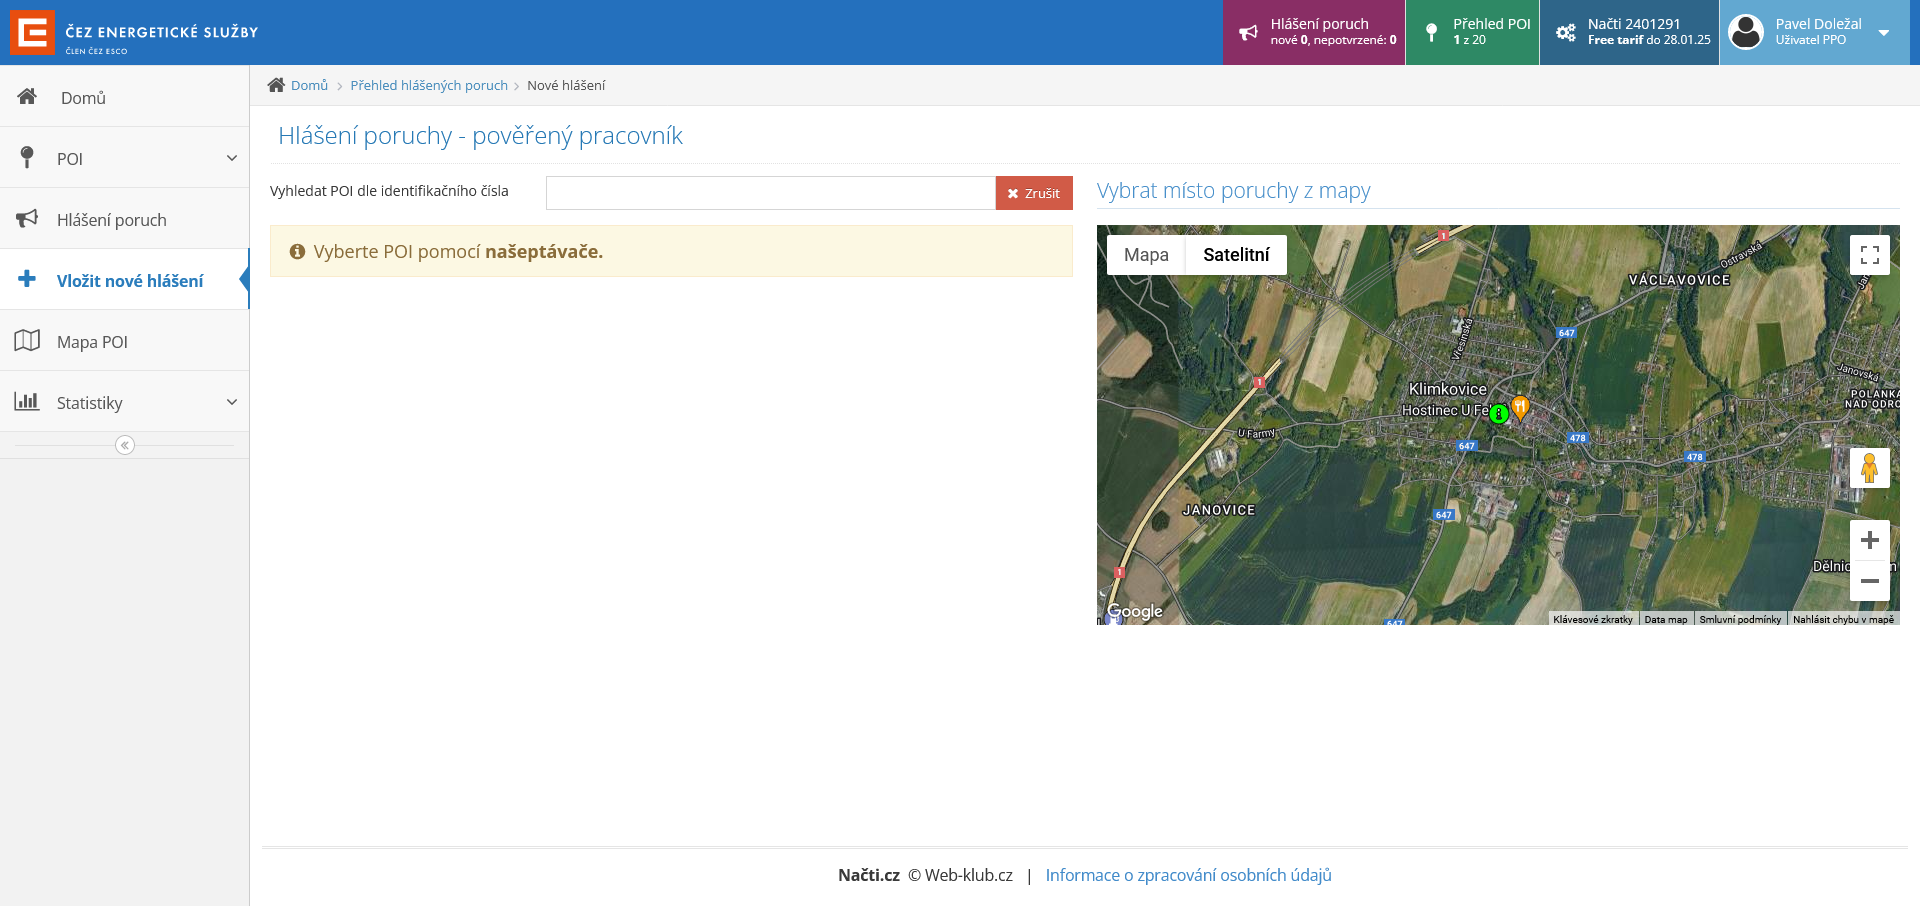This screenshot has height=906, width=1920.
Task: Click the orange restaurant marker on map
Action: 1520,406
